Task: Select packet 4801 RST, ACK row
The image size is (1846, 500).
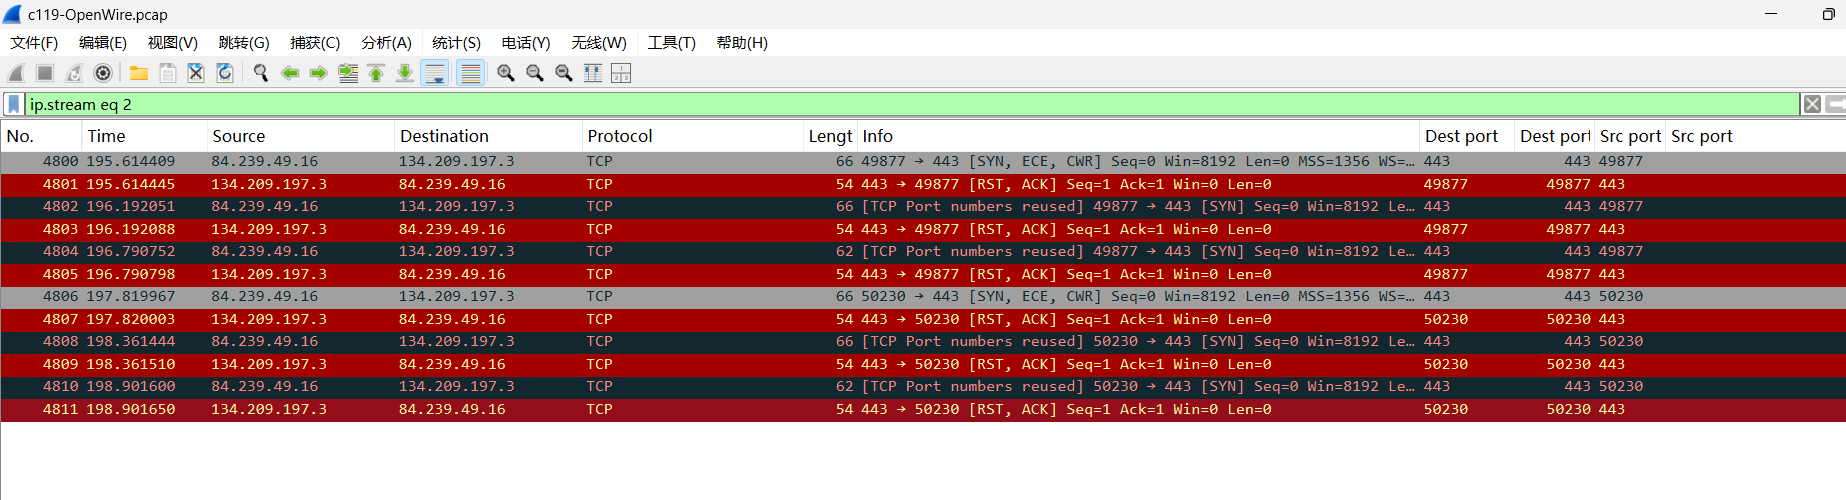Action: (923, 184)
